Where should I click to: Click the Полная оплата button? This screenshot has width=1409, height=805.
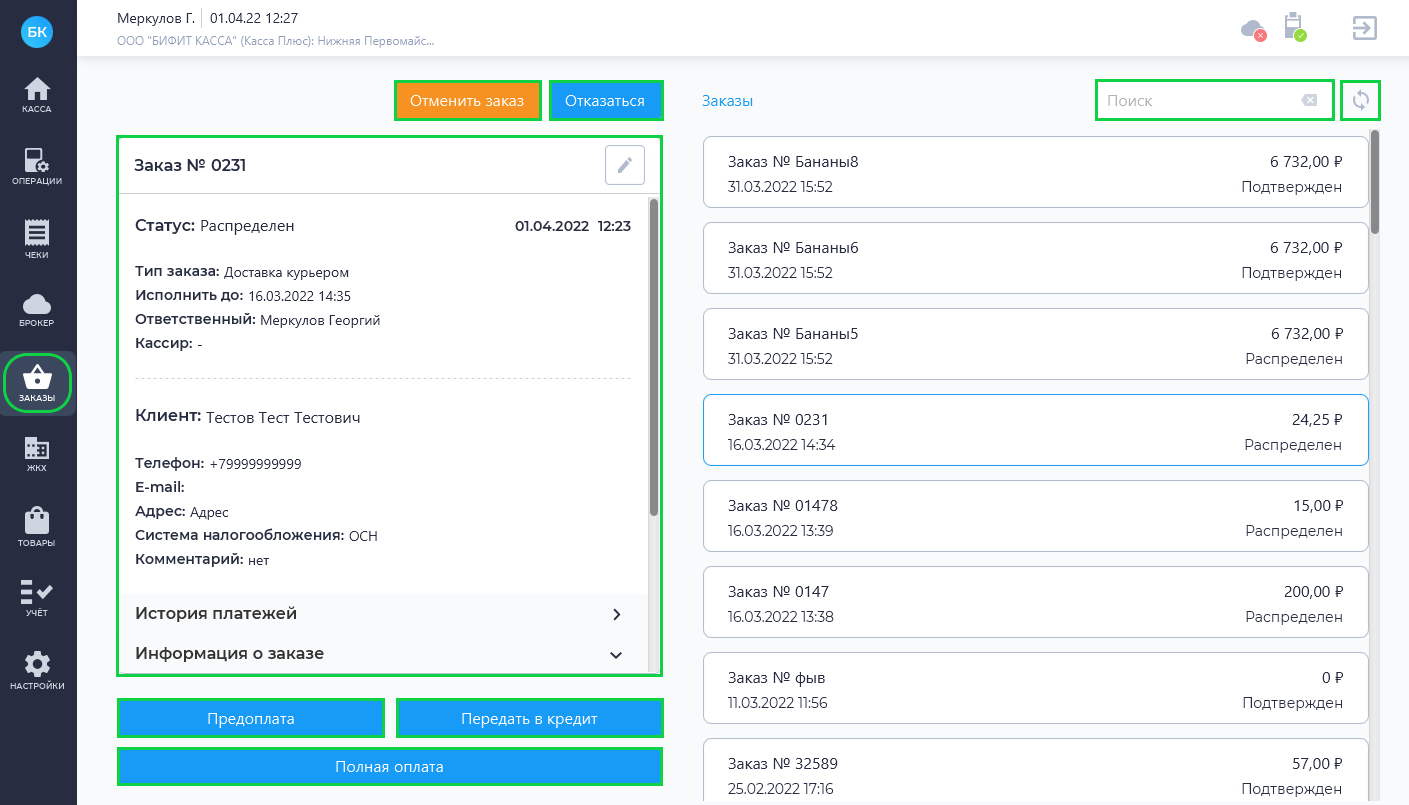390,767
